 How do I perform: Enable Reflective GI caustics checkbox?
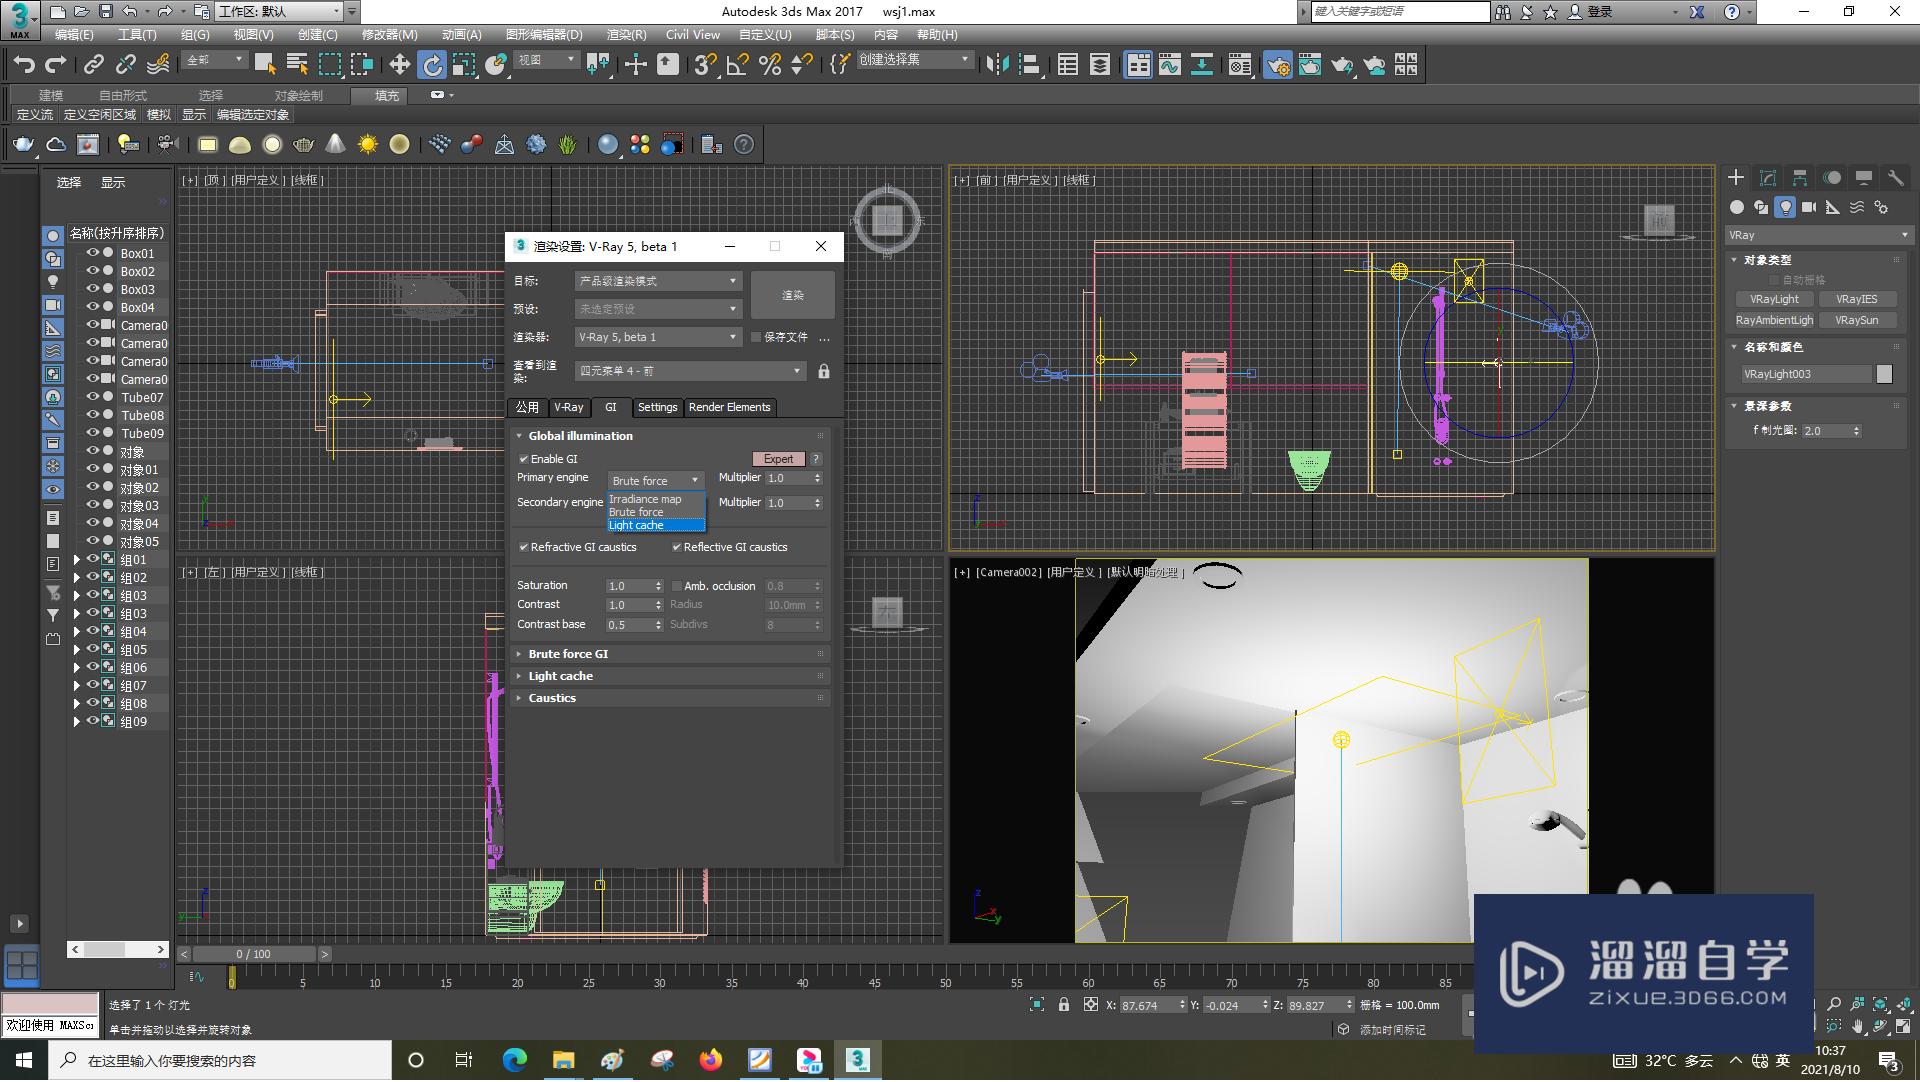[x=678, y=547]
